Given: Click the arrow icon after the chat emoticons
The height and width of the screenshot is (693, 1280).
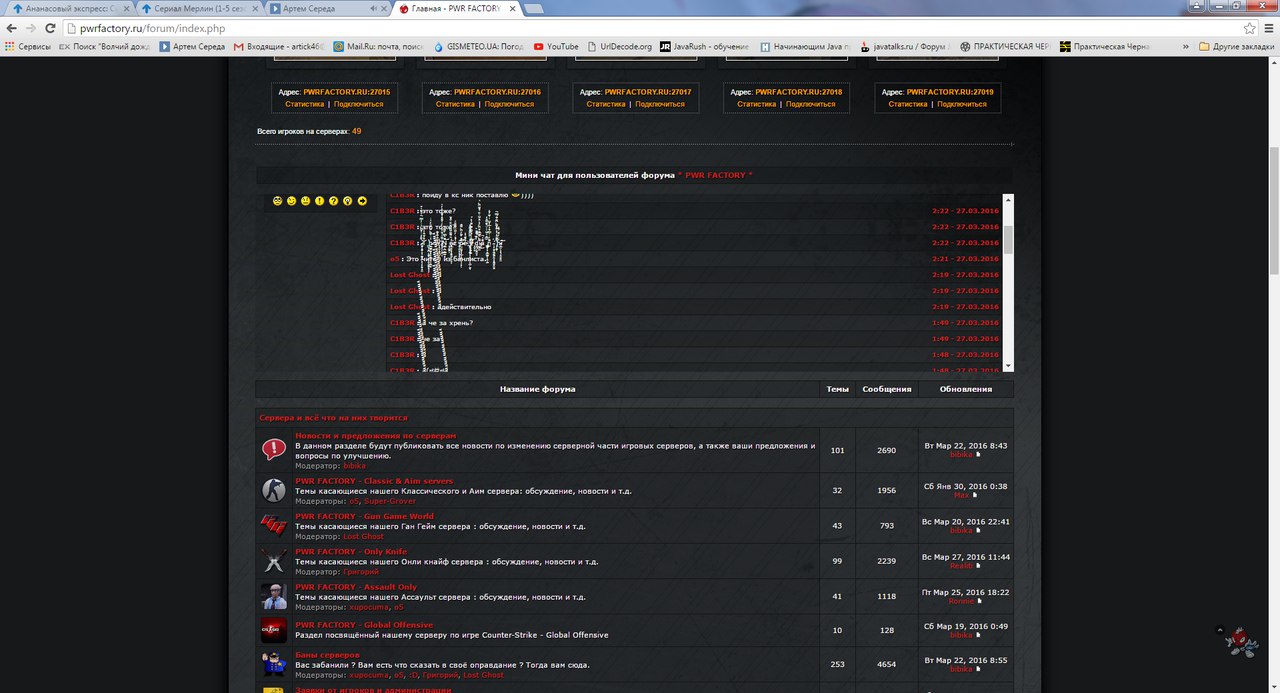Looking at the screenshot, I should (362, 201).
